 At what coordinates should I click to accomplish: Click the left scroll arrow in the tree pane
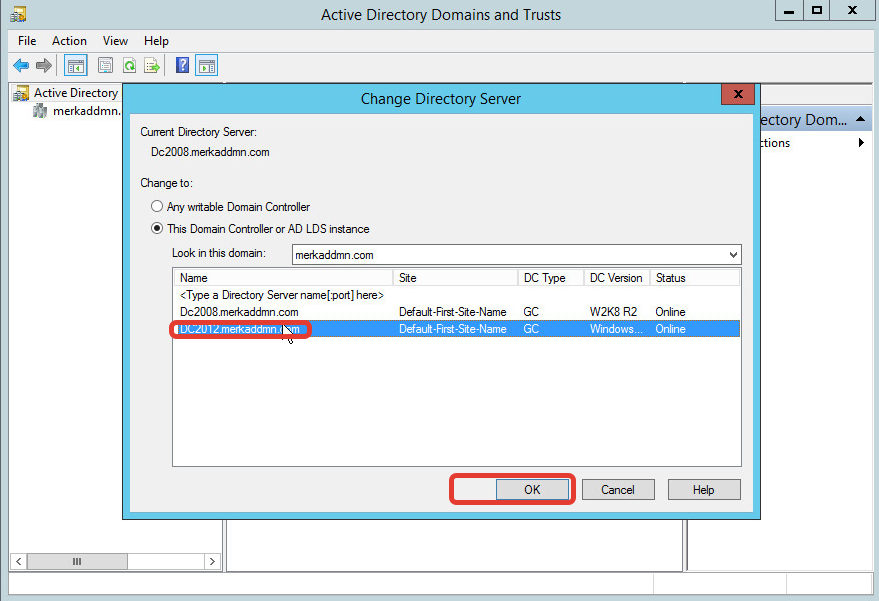click(18, 561)
